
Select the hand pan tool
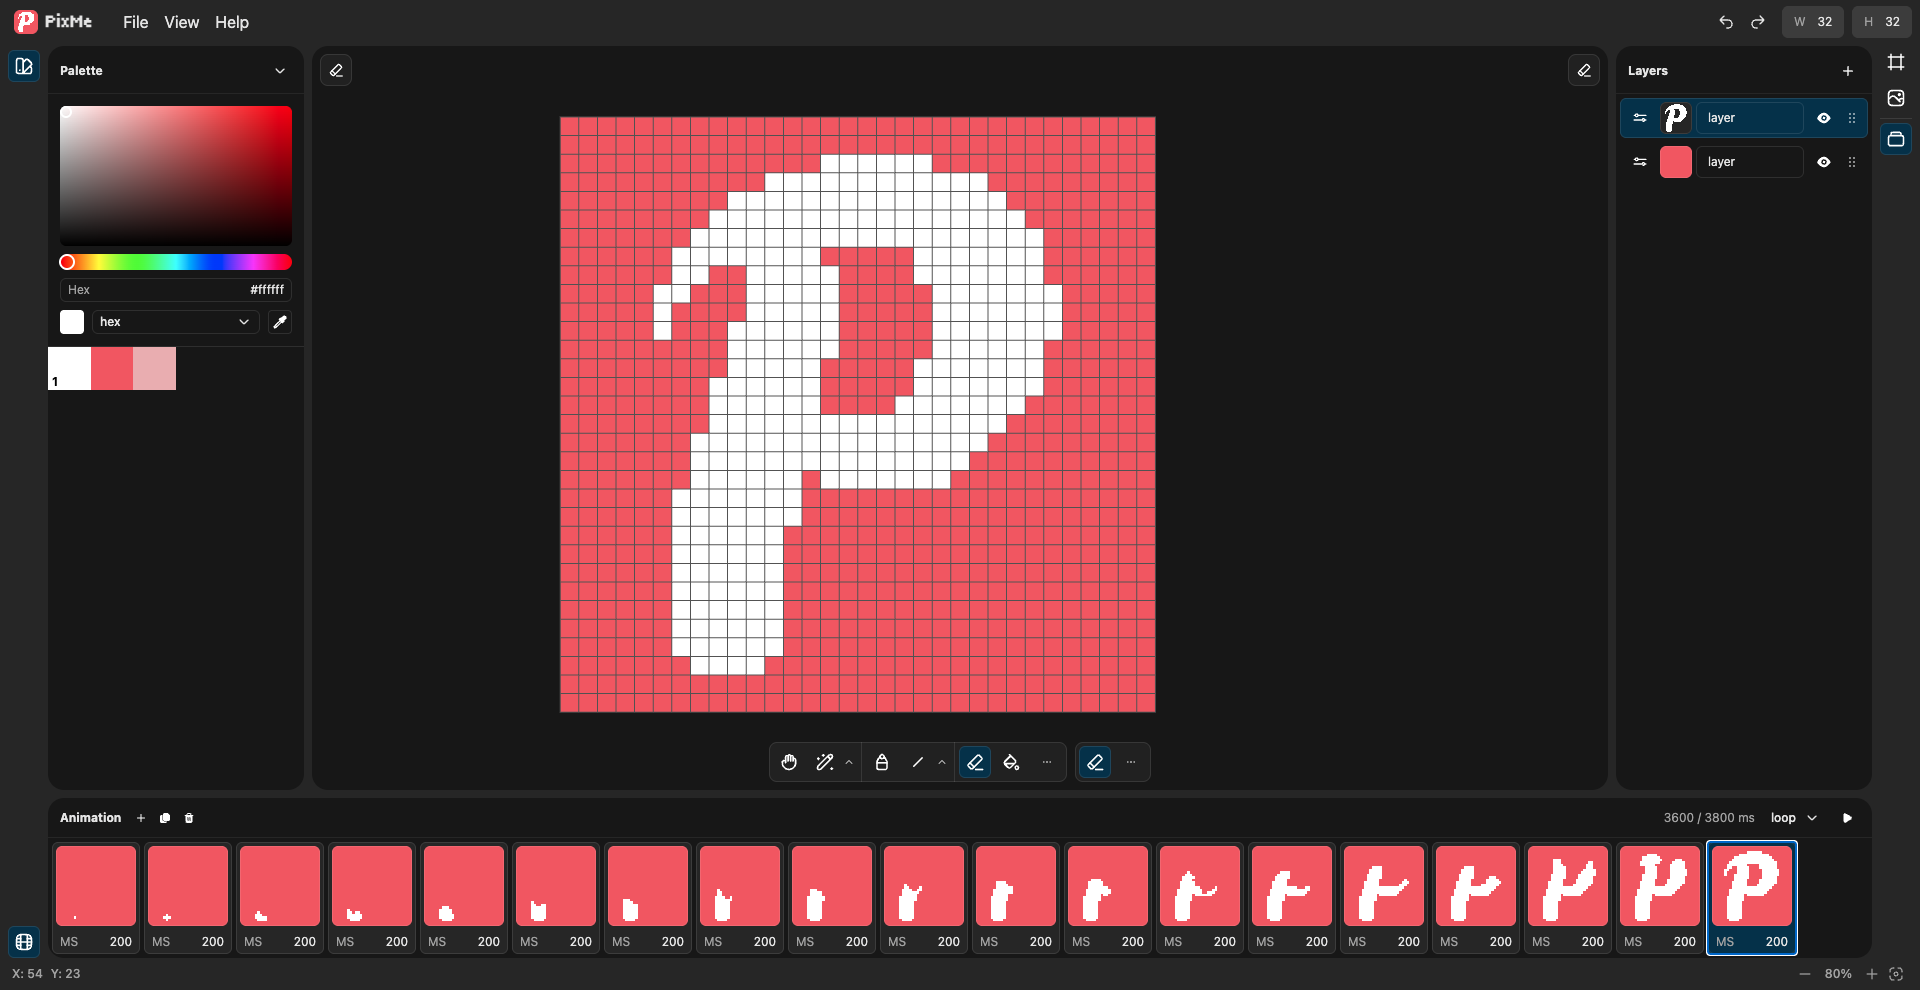click(789, 762)
